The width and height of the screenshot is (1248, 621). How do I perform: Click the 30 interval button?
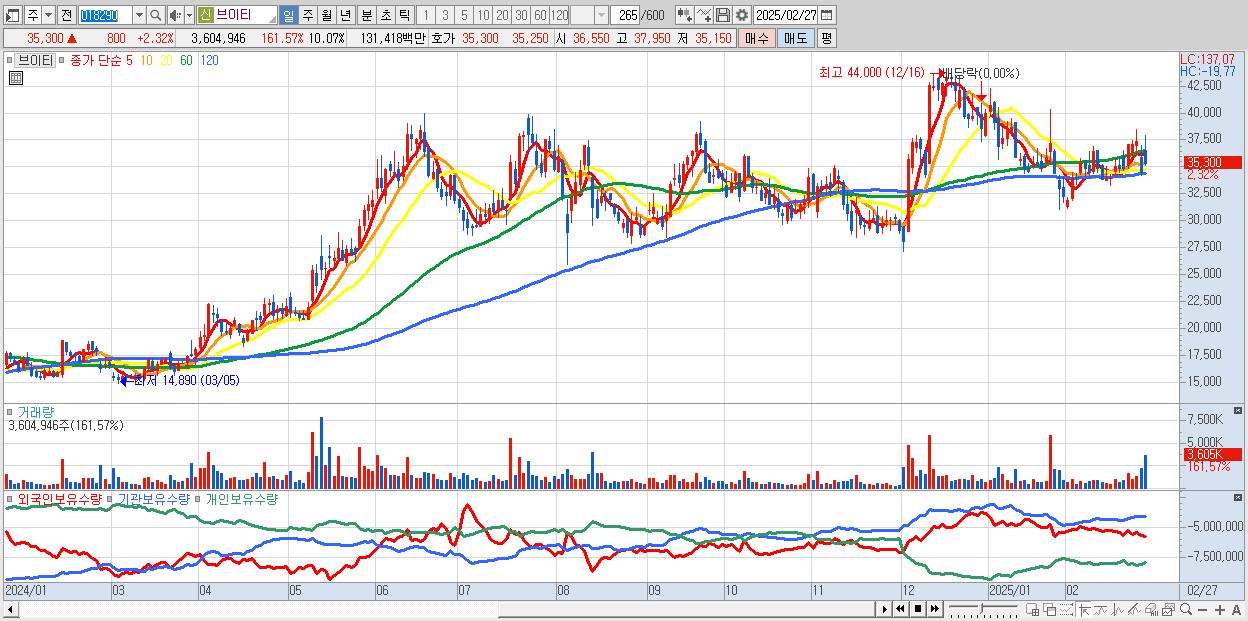[521, 15]
